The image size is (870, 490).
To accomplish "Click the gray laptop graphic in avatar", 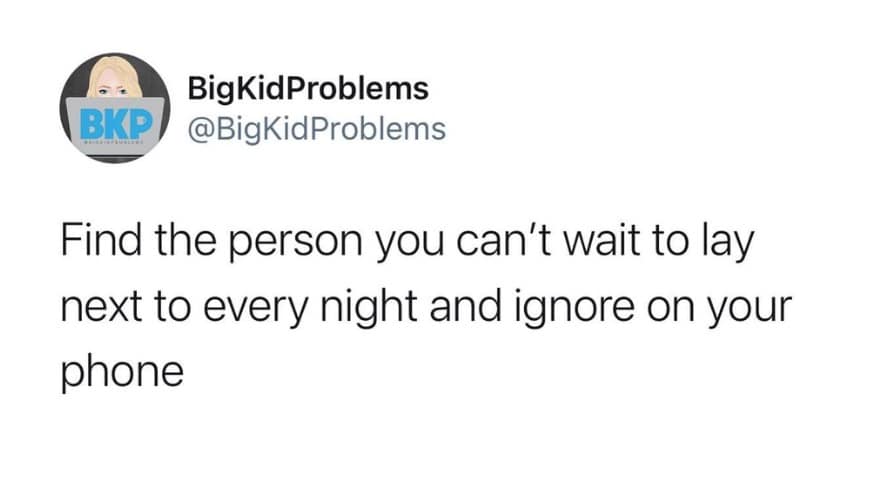I will tap(115, 127).
